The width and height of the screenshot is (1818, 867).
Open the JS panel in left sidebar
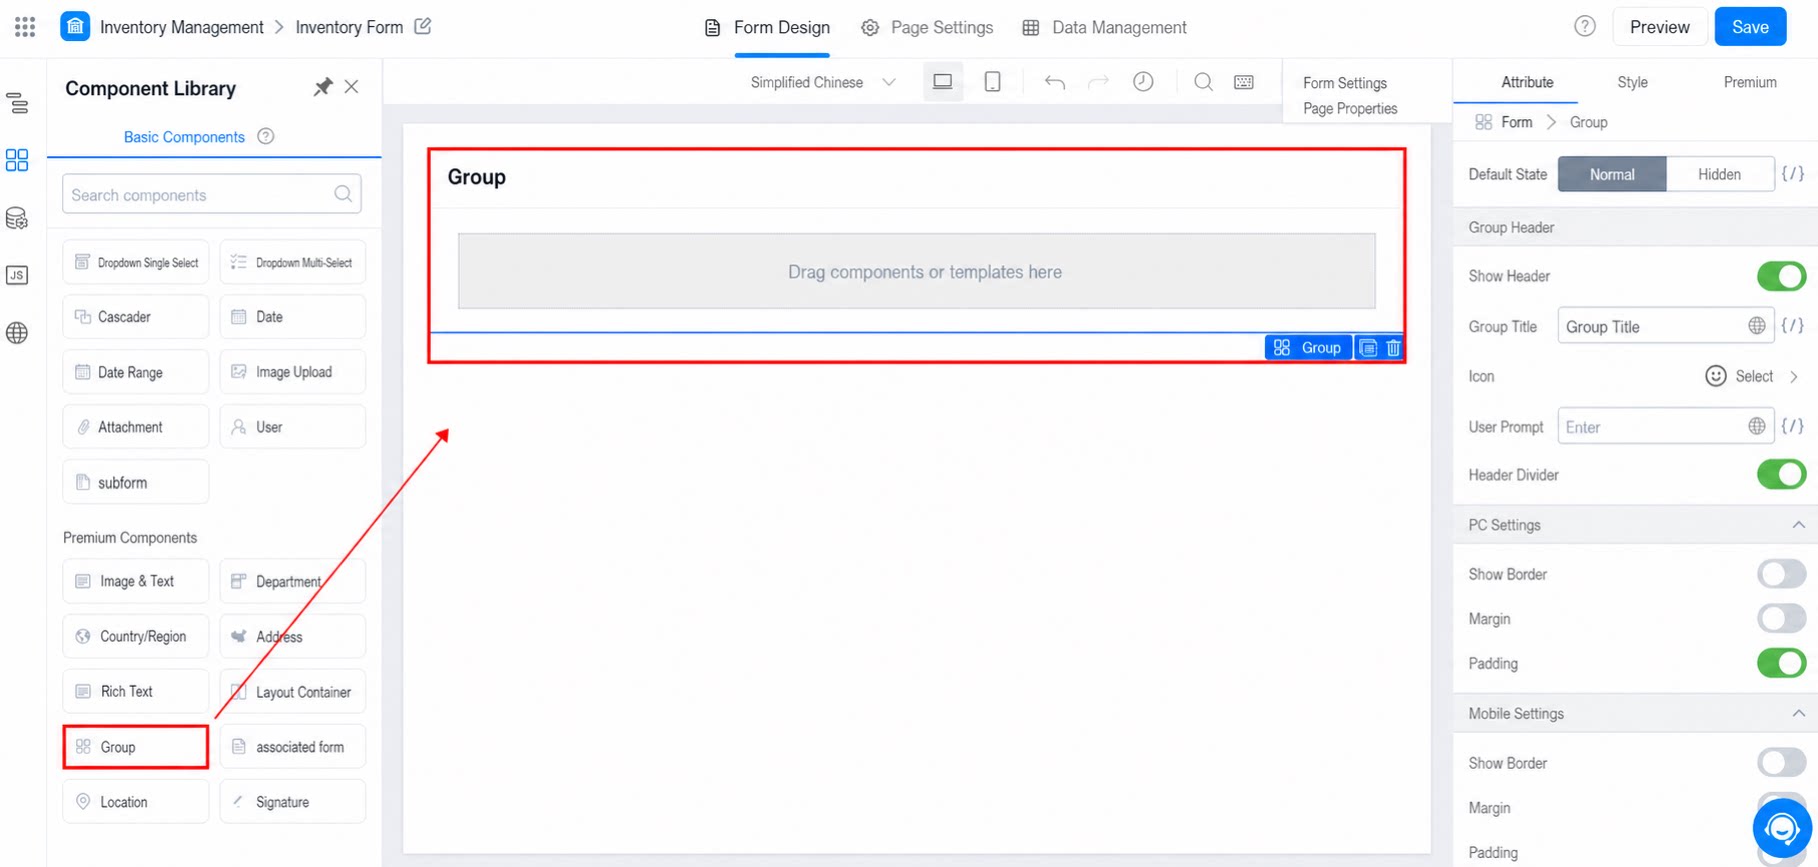17,275
